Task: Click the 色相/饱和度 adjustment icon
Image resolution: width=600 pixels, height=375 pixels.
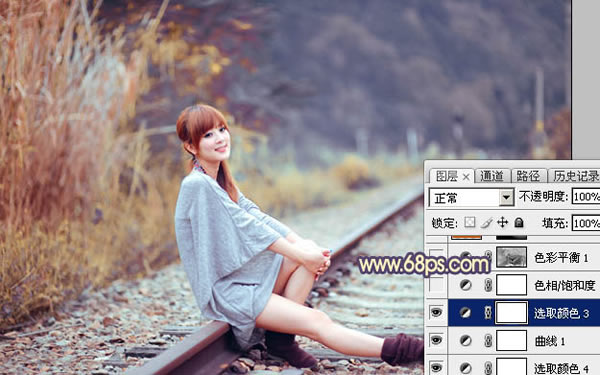Action: point(465,285)
